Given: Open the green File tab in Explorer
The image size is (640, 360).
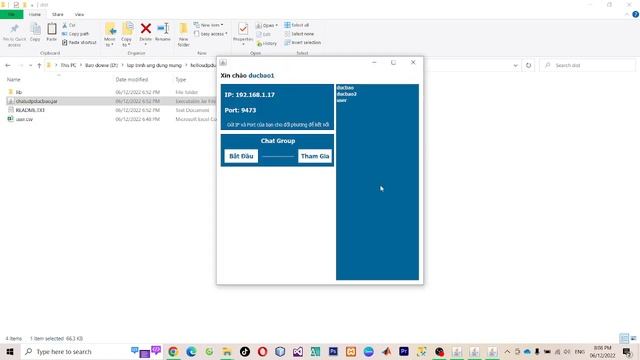Looking at the screenshot, I should pos(11,14).
